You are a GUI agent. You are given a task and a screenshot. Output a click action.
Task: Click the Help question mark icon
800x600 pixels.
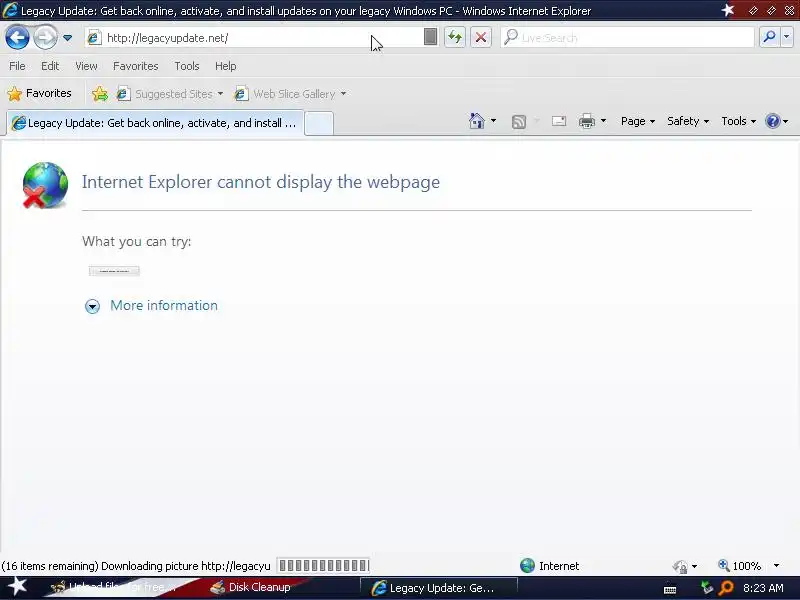[x=772, y=121]
